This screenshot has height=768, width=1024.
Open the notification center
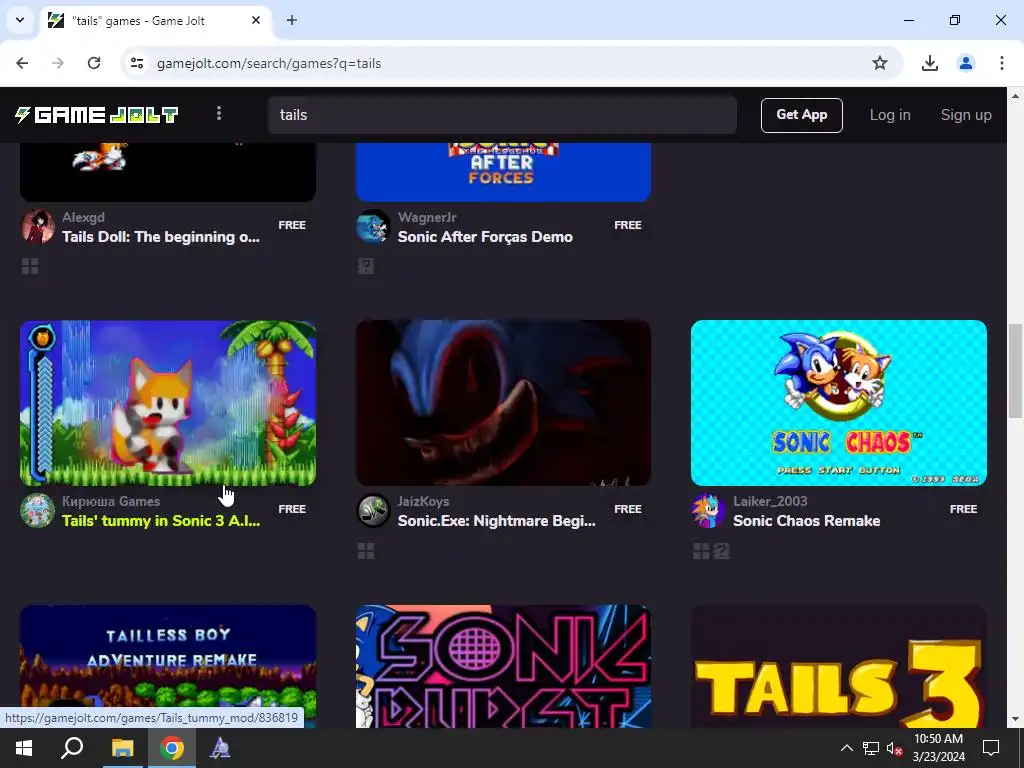(991, 748)
